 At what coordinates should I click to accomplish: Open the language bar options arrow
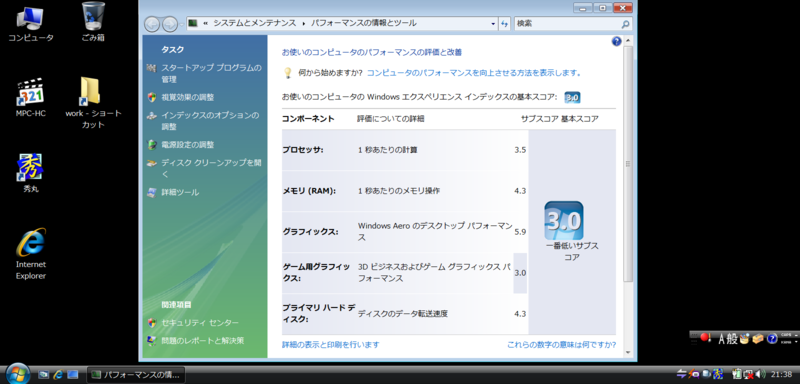coord(796,342)
